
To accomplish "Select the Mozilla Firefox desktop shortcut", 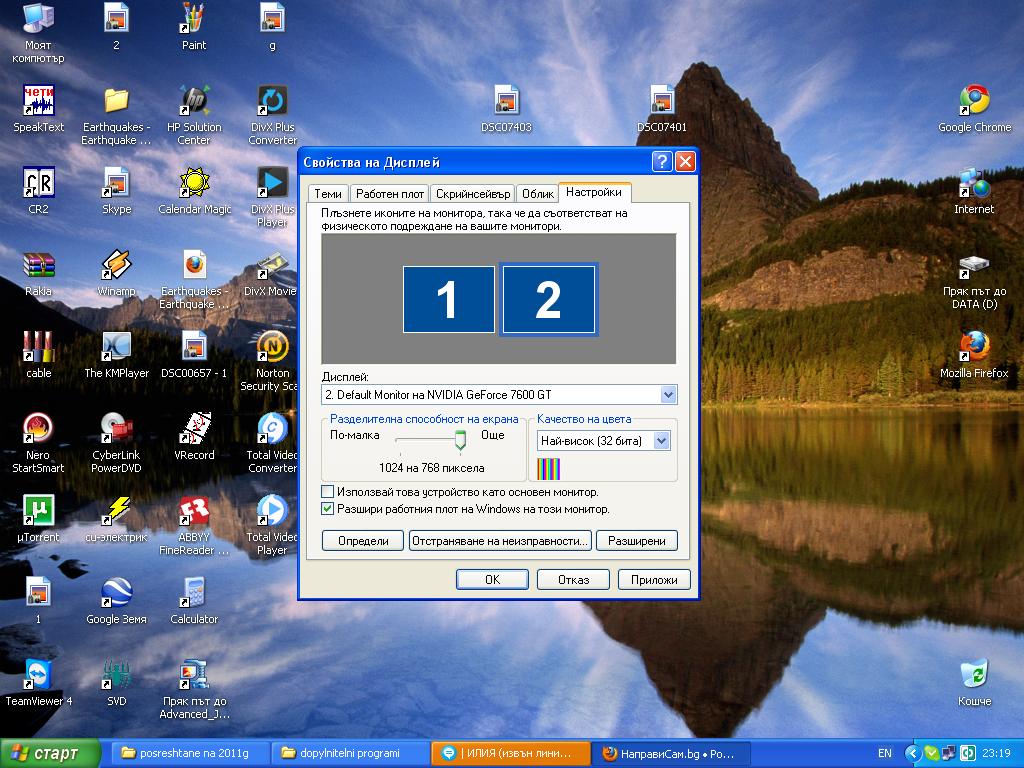I will point(974,347).
